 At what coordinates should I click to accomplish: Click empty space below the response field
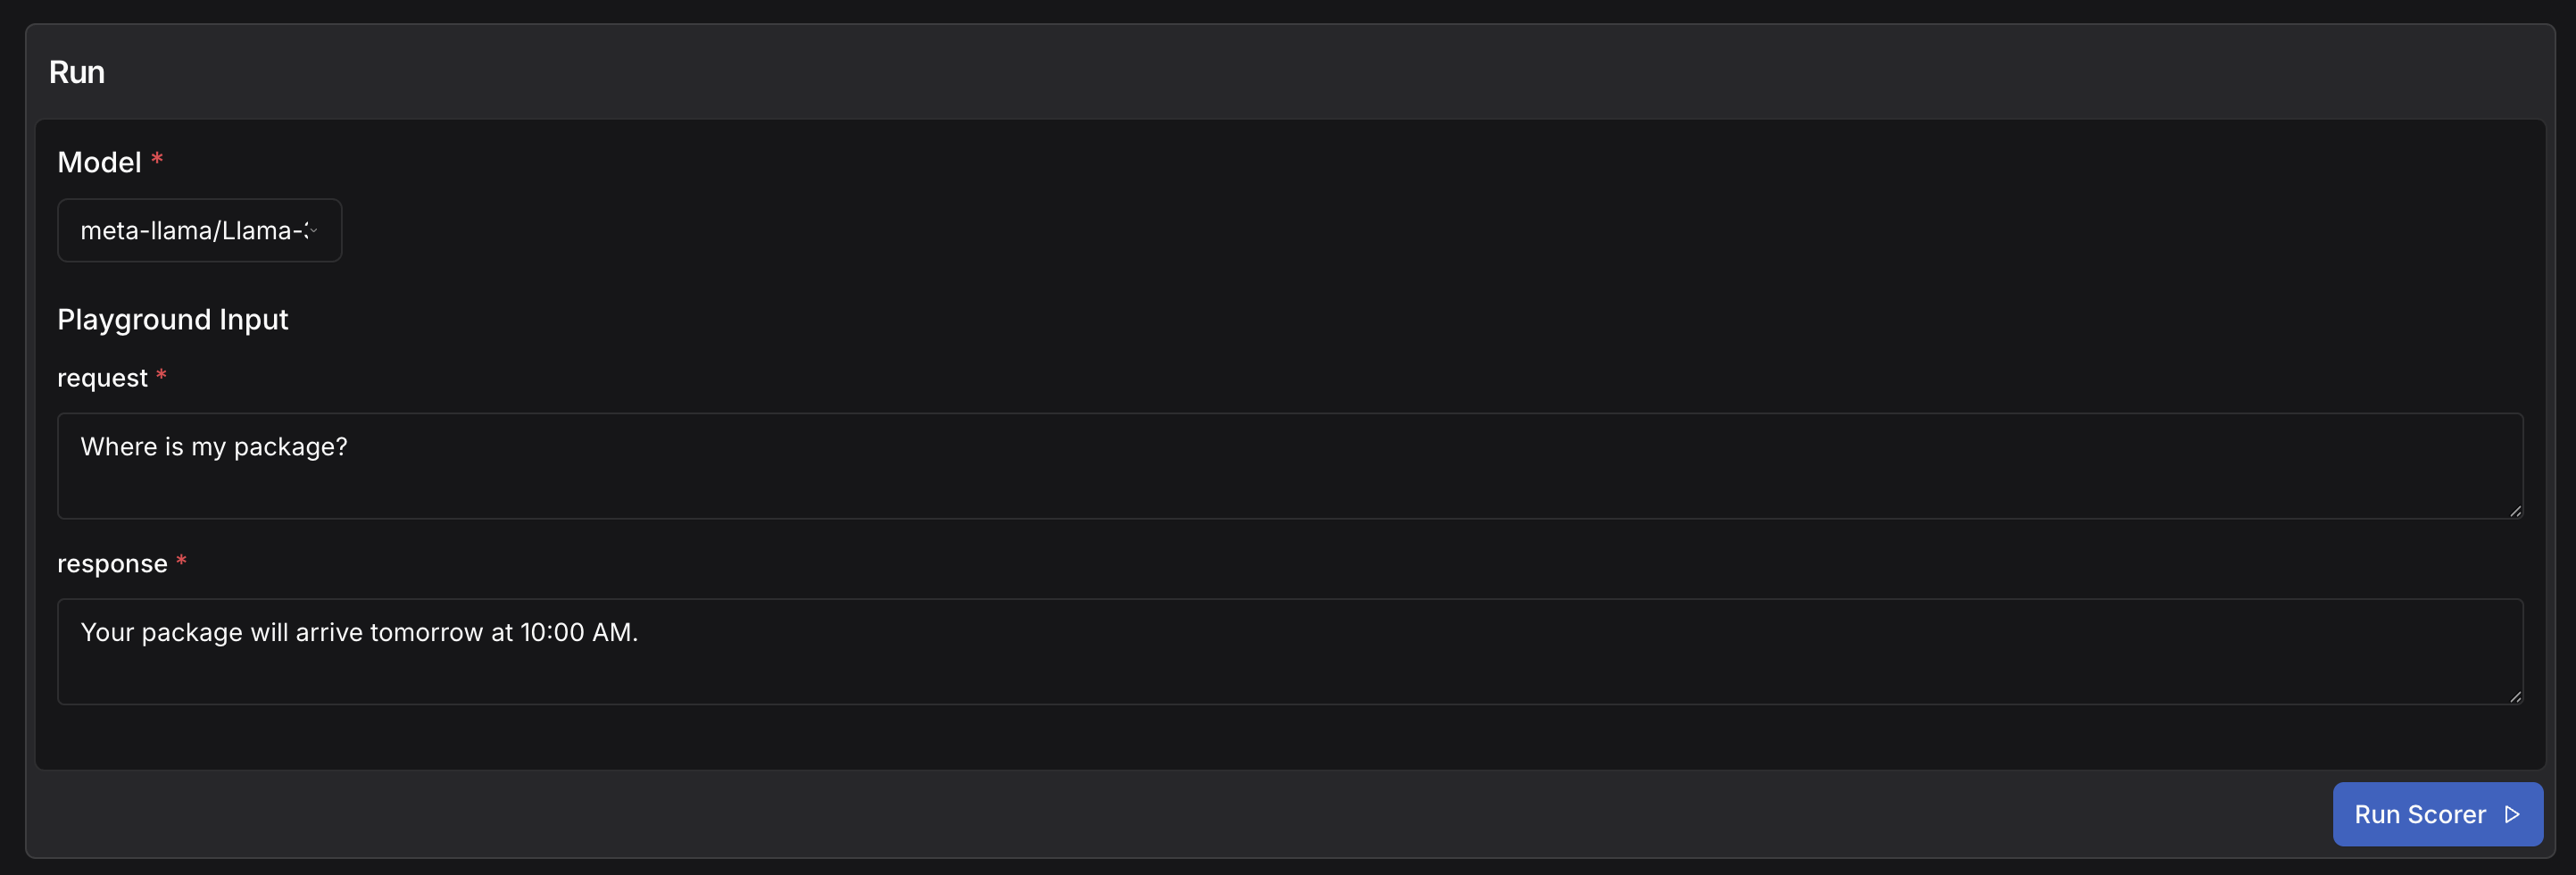pyautogui.click(x=1288, y=737)
